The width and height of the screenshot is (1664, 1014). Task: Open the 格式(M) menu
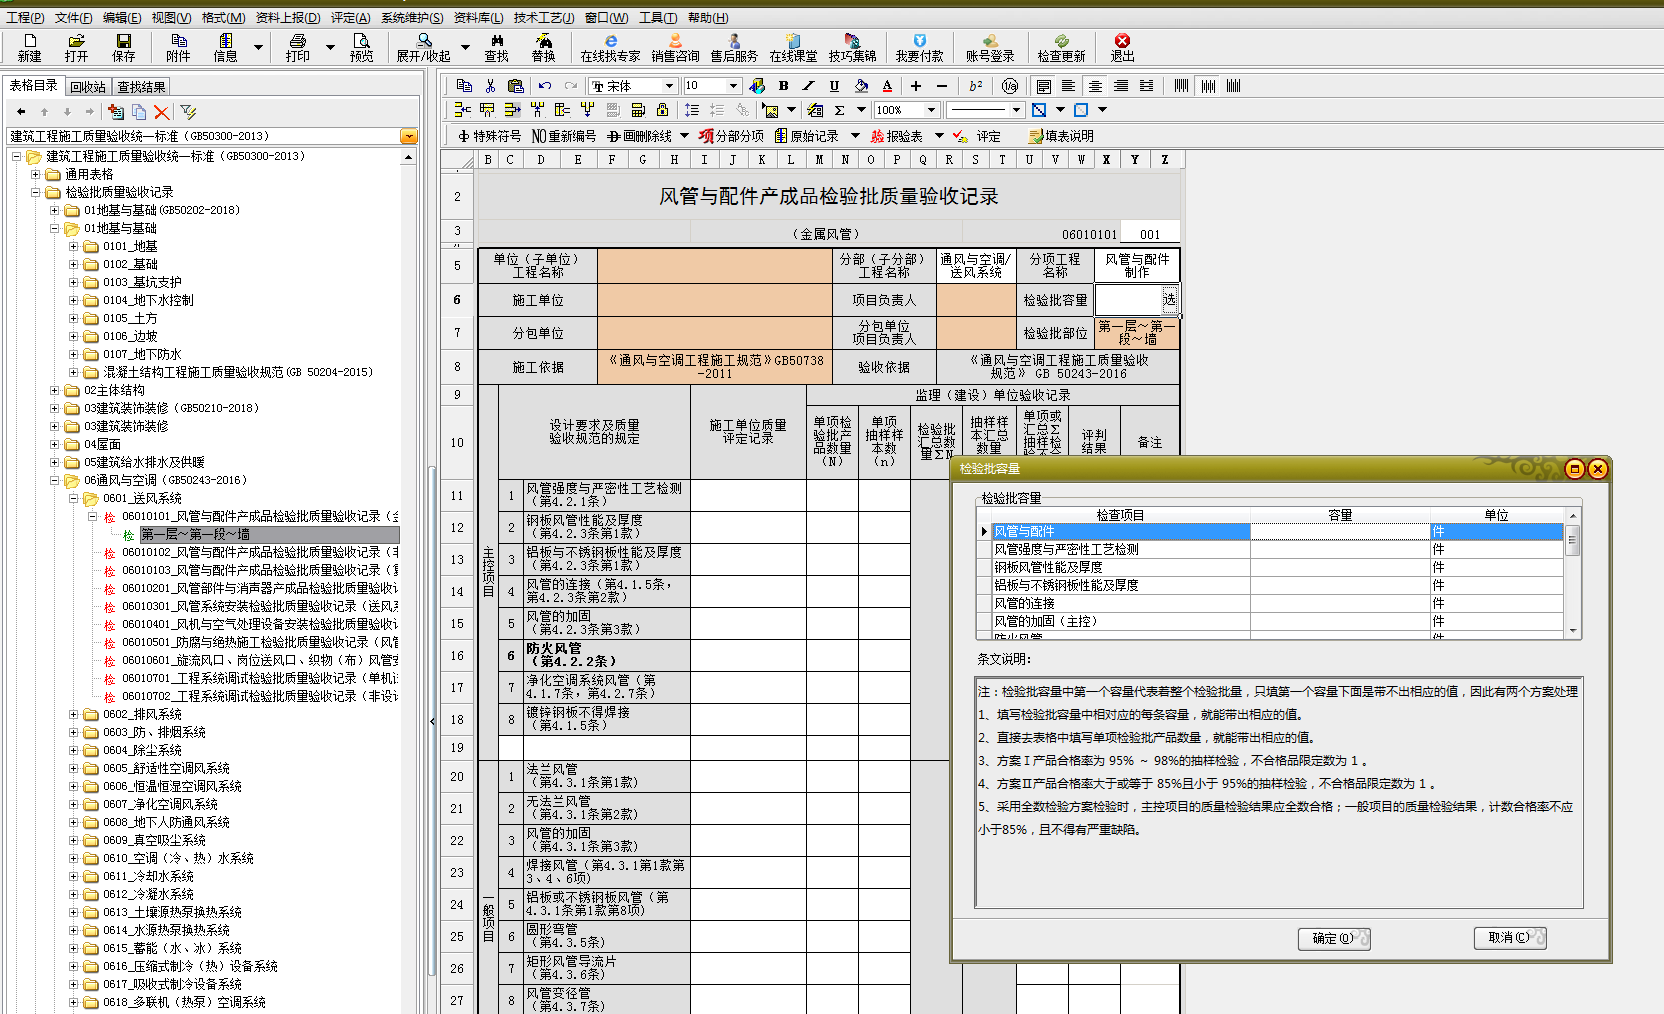click(223, 18)
